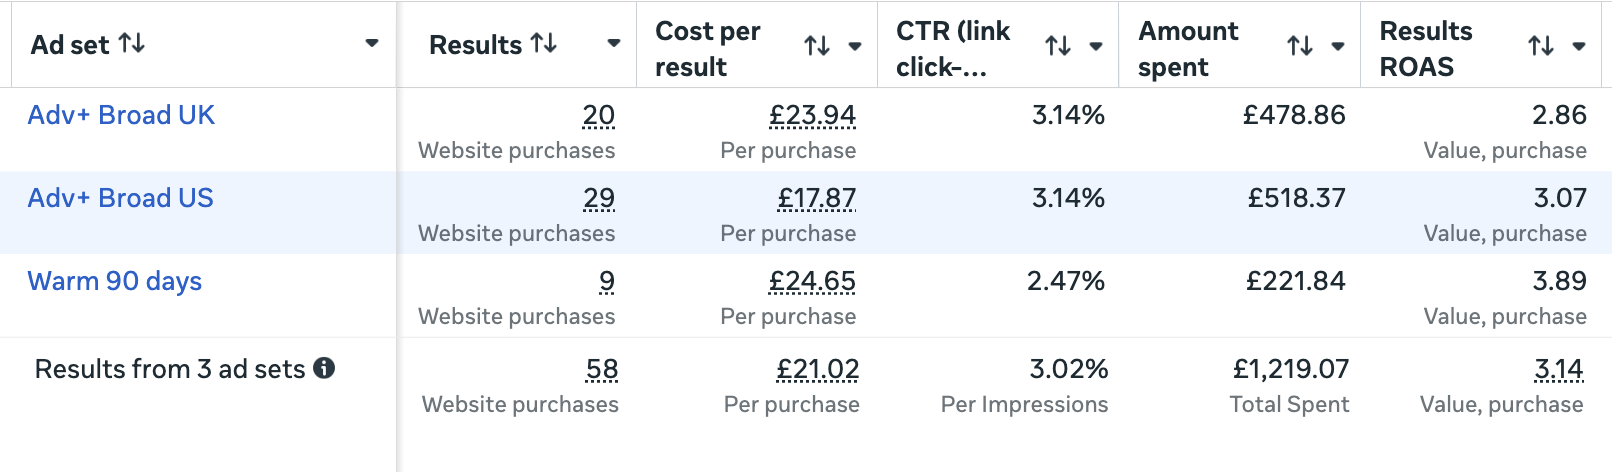
Task: Open the Results ROAS column dropdown
Action: coord(1579,46)
